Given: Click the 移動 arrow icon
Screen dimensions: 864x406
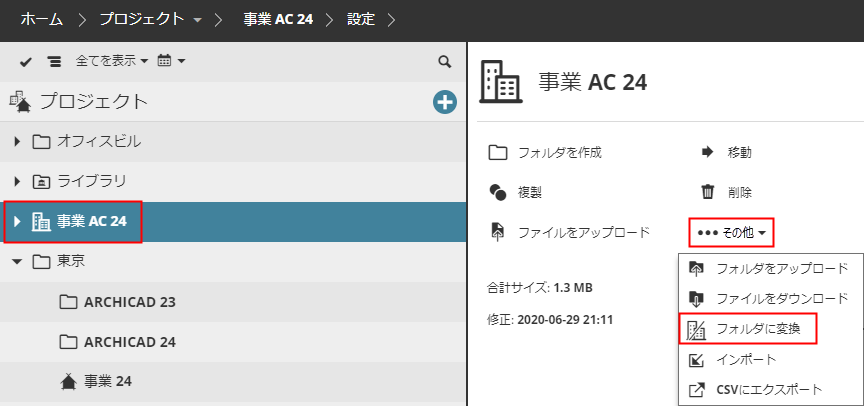Looking at the screenshot, I should point(707,153).
